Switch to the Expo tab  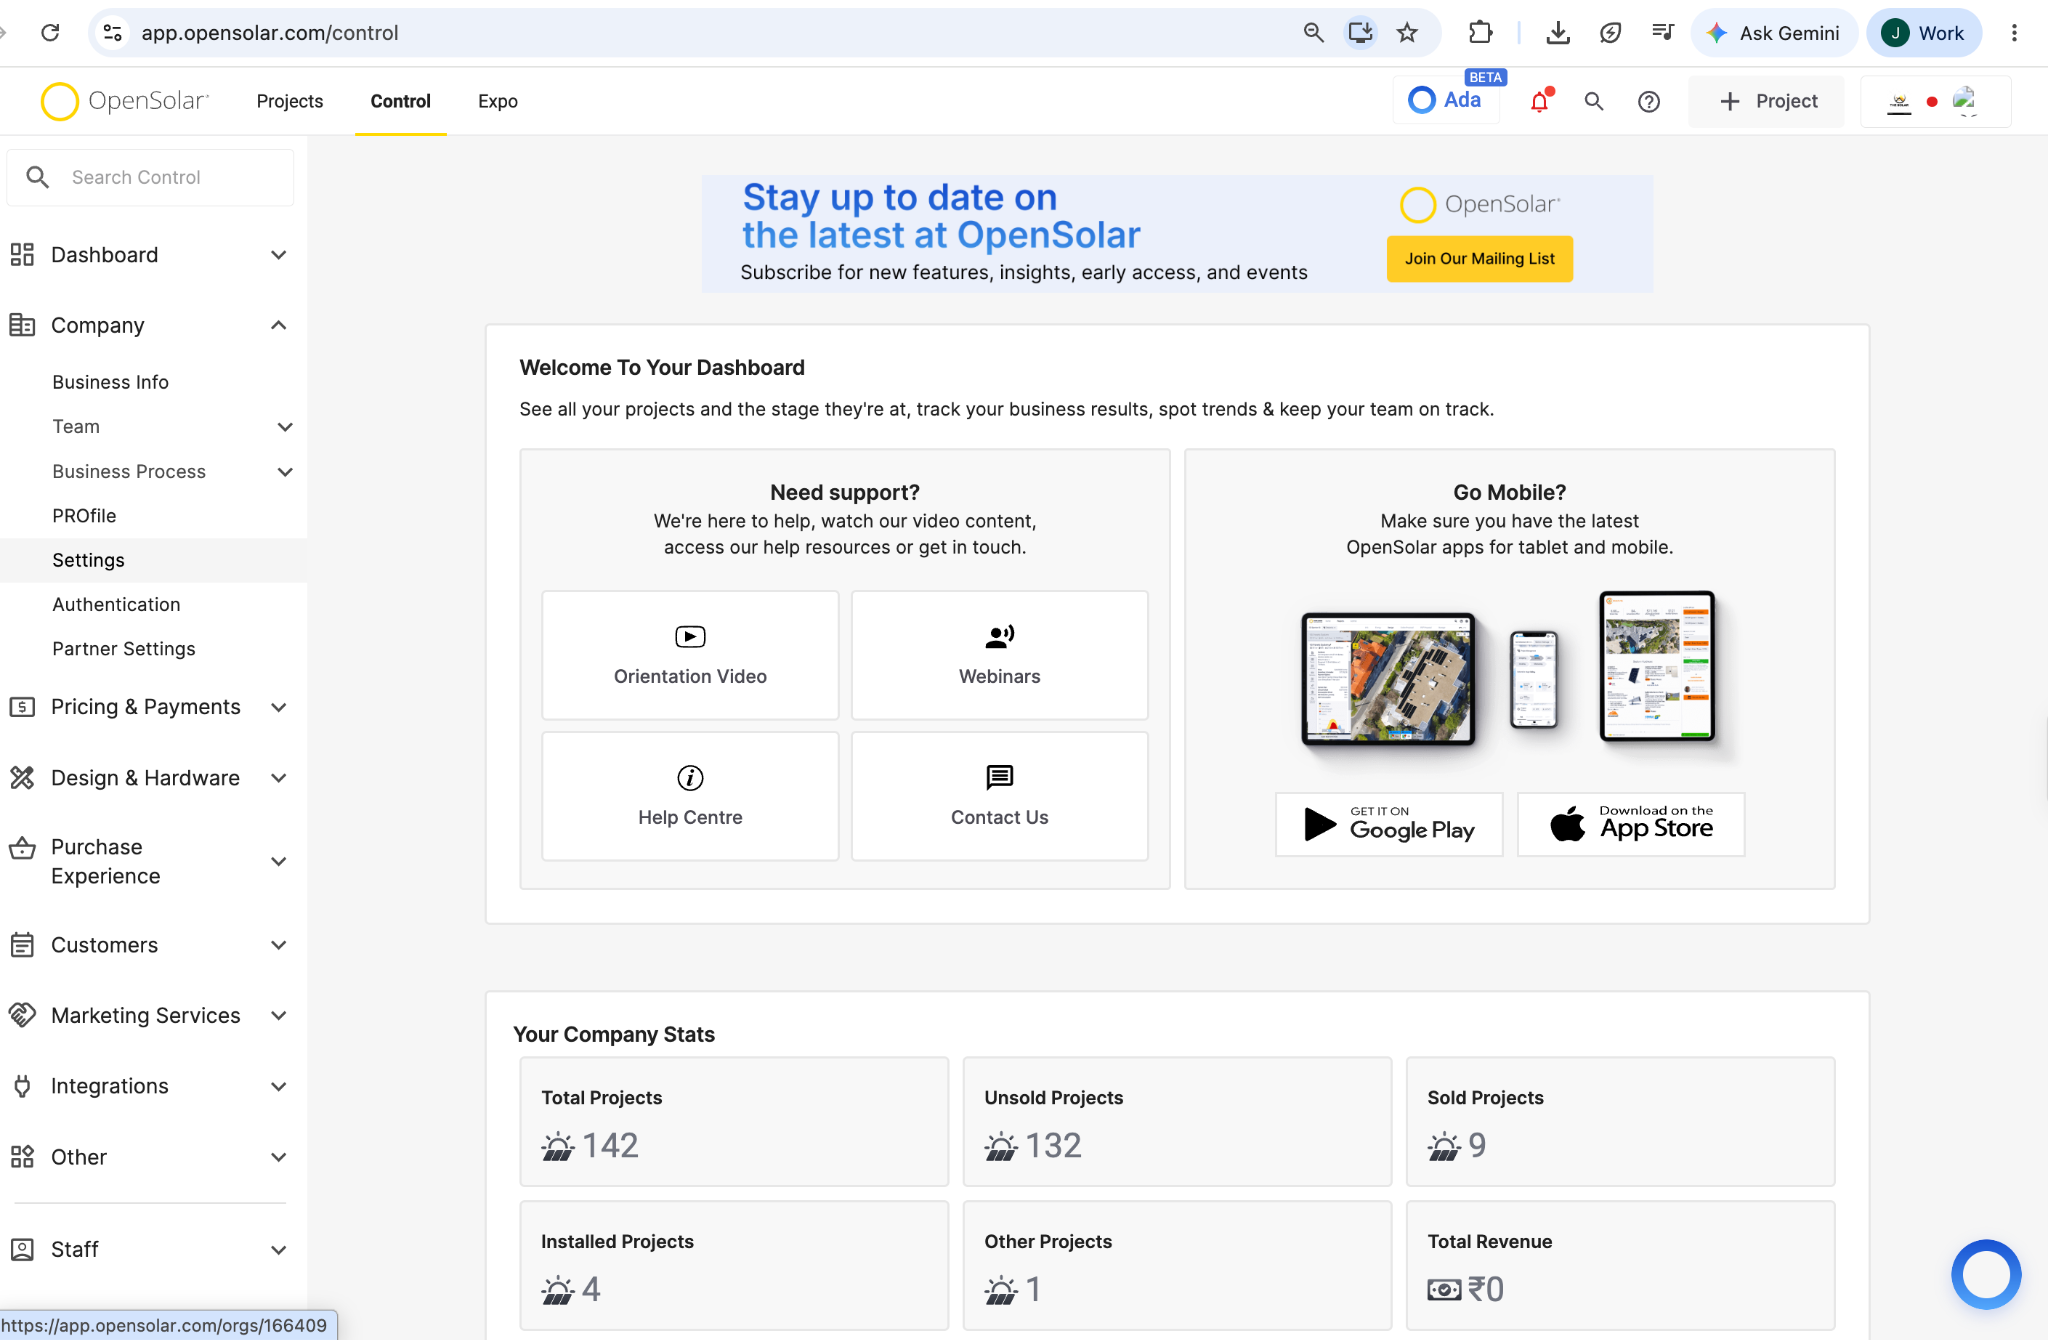tap(497, 101)
